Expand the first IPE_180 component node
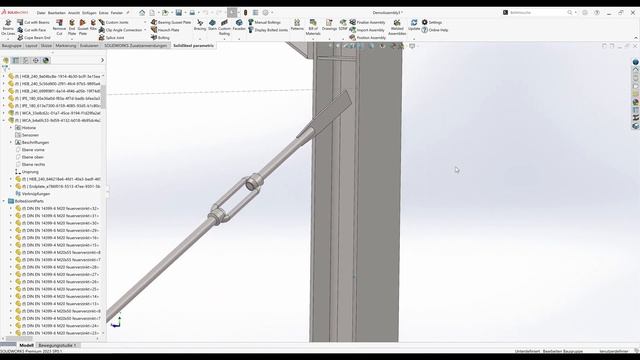This screenshot has height=360, width=640. tap(4, 98)
